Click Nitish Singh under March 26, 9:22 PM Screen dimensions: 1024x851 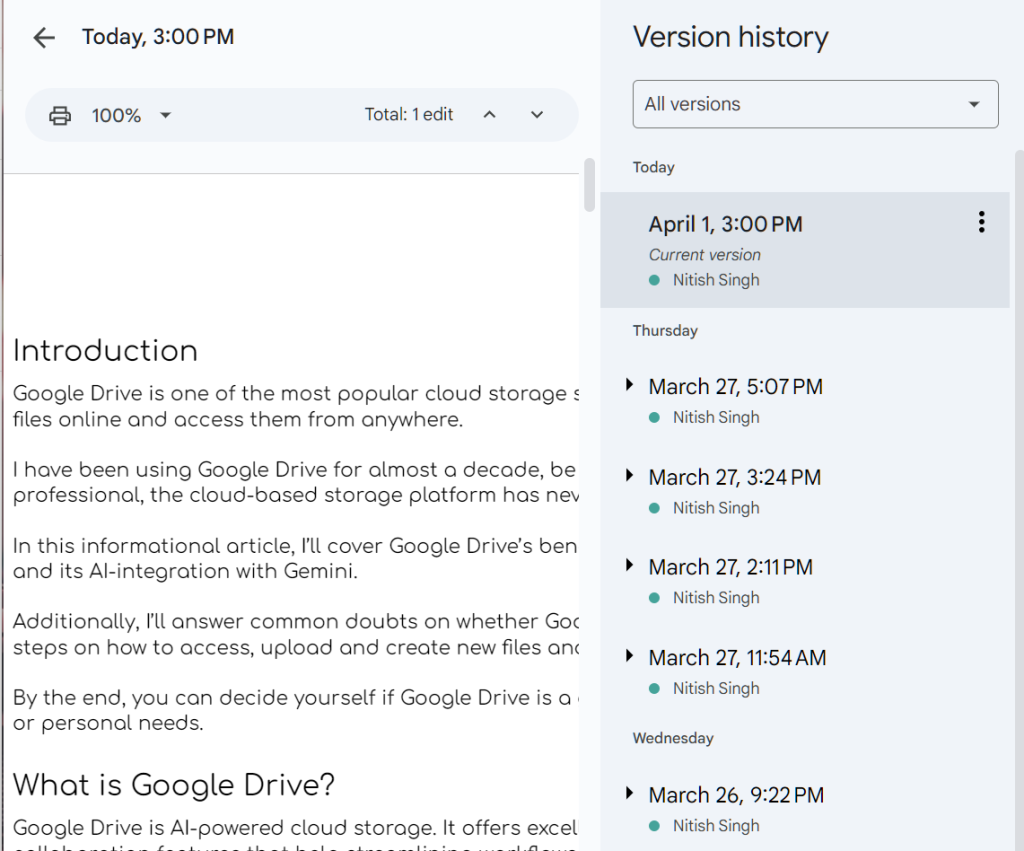(x=716, y=826)
